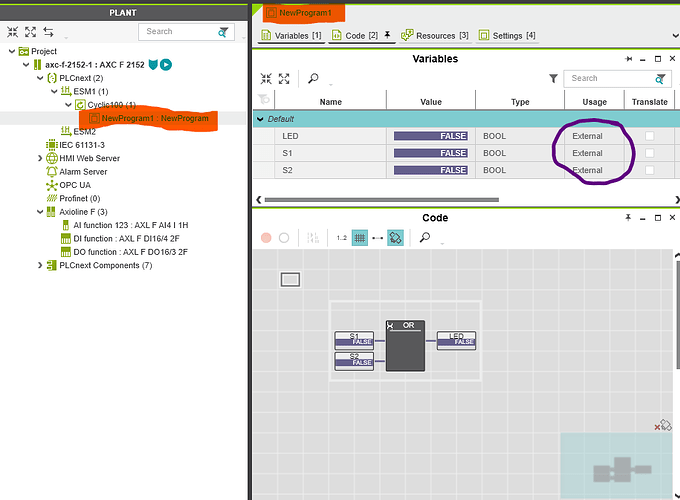Click the Variables column tag icon

pos(264,100)
